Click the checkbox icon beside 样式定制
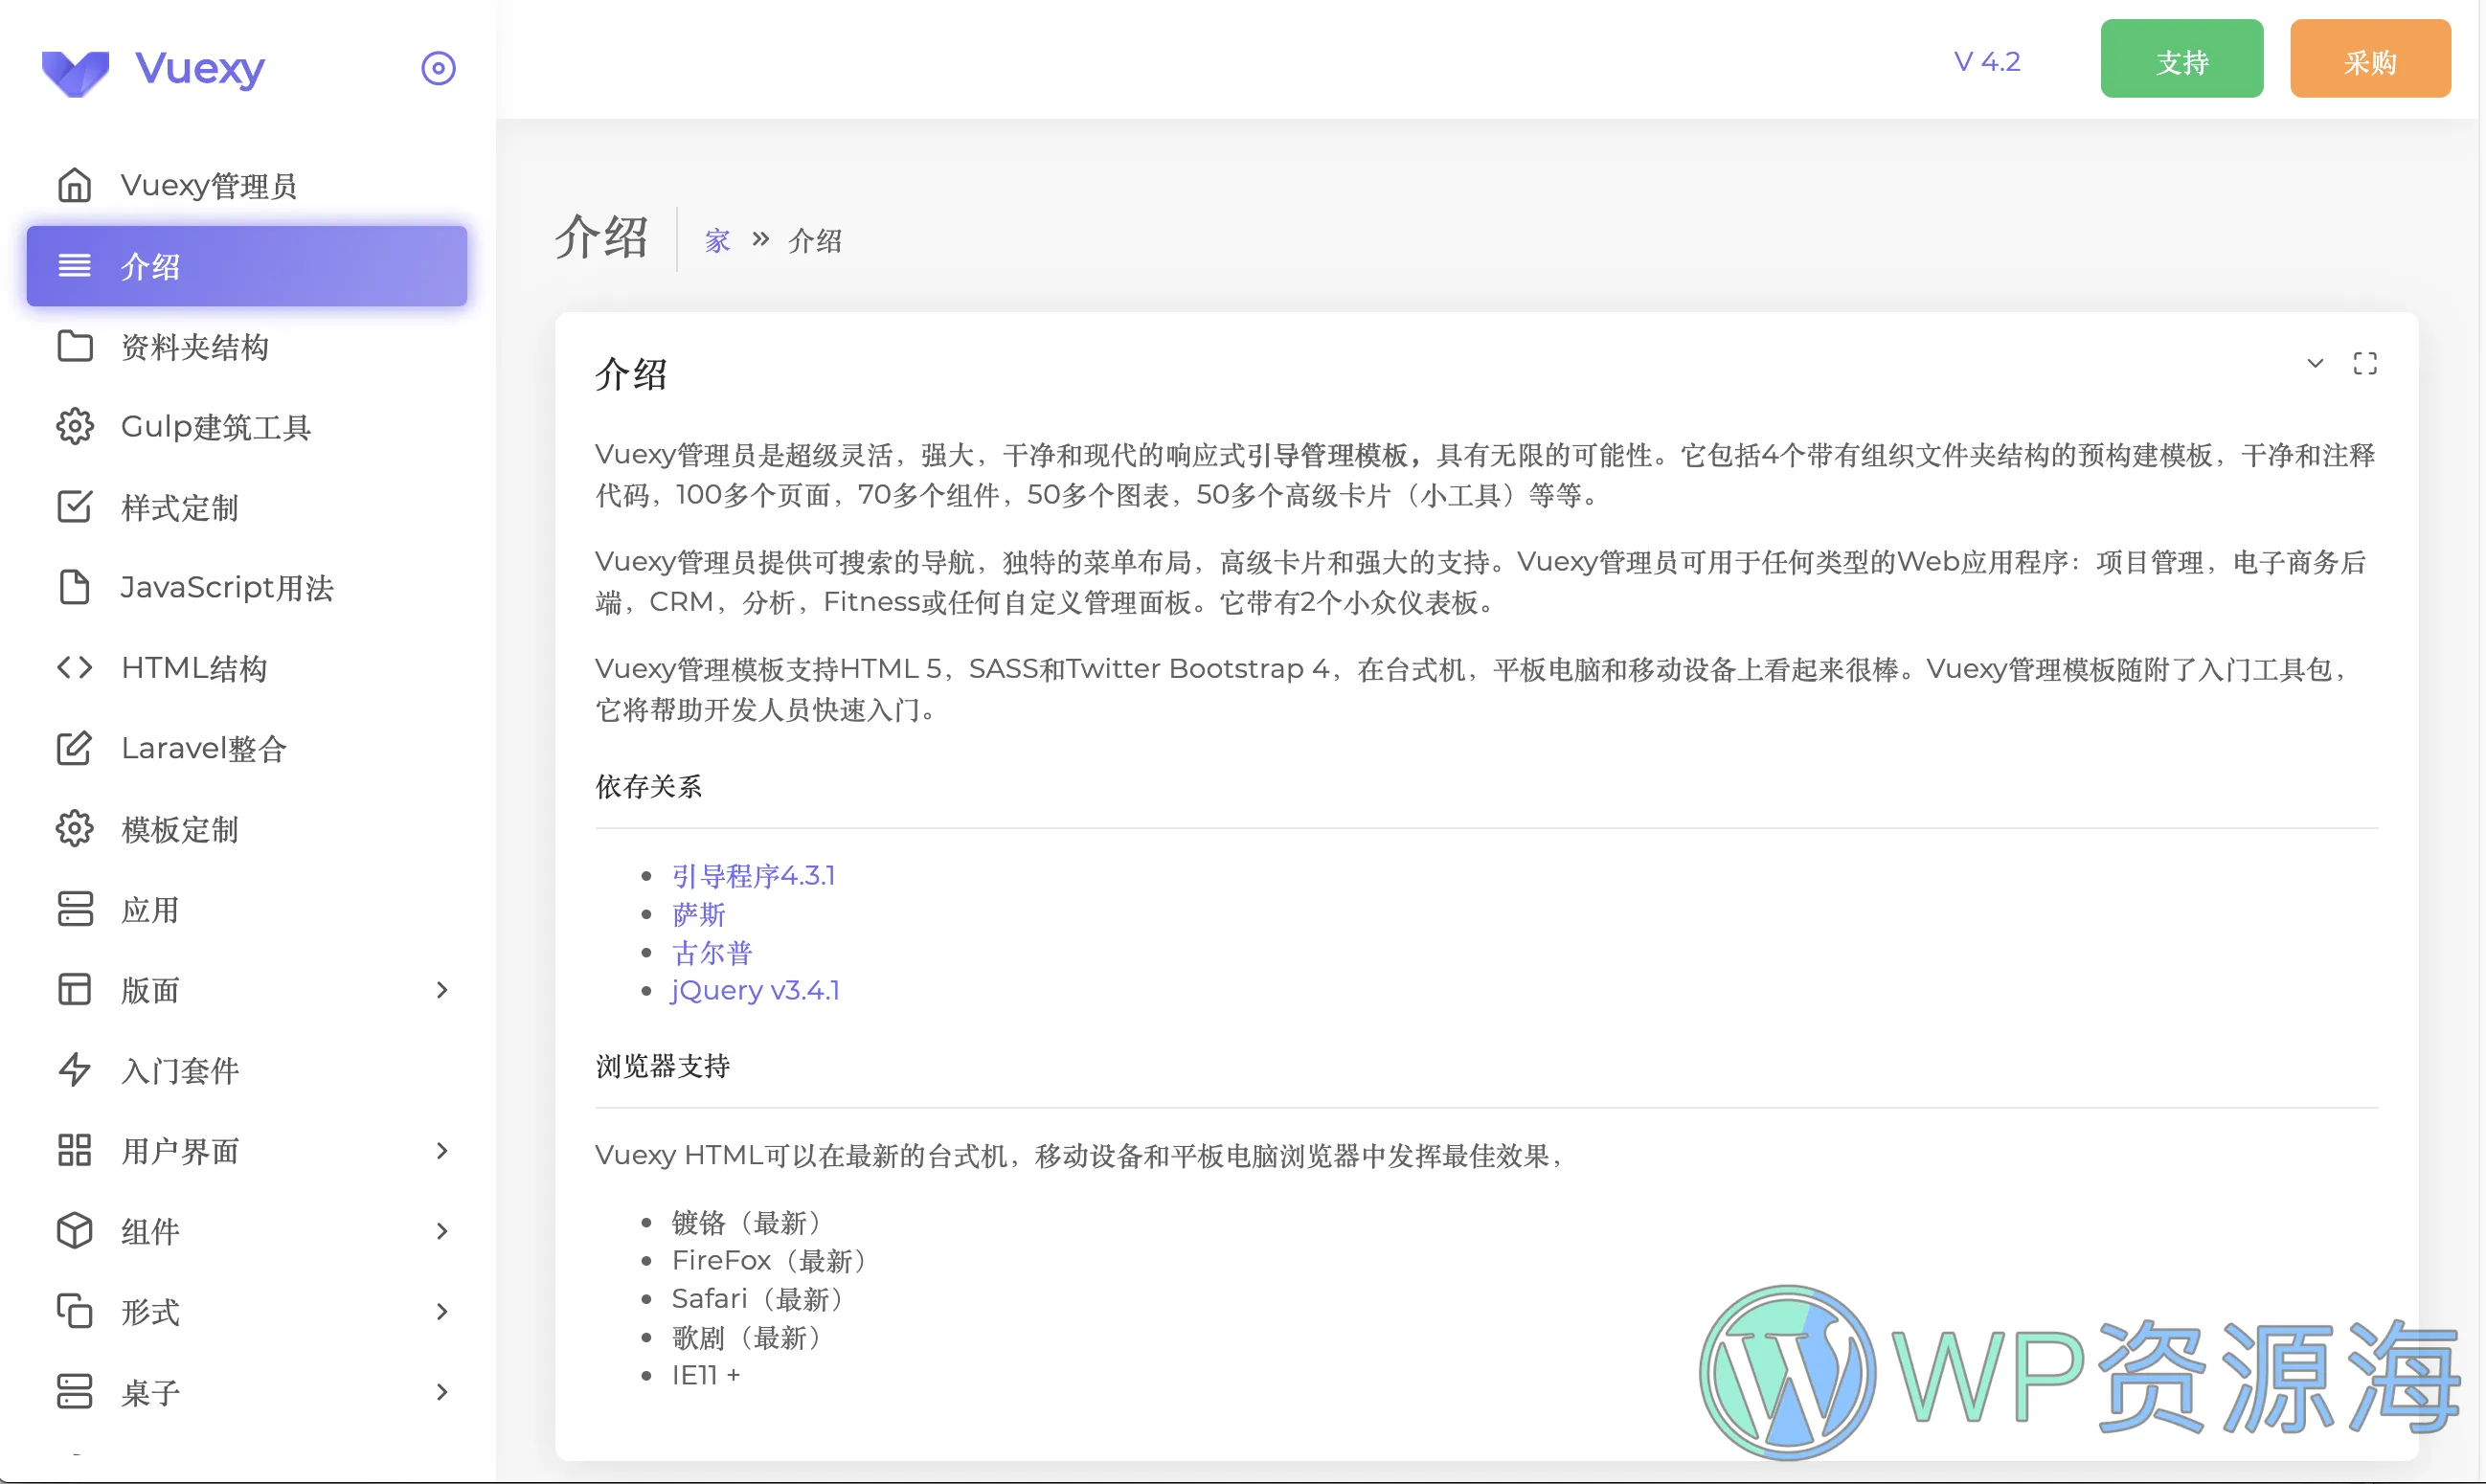This screenshot has width=2486, height=1484. coord(75,507)
